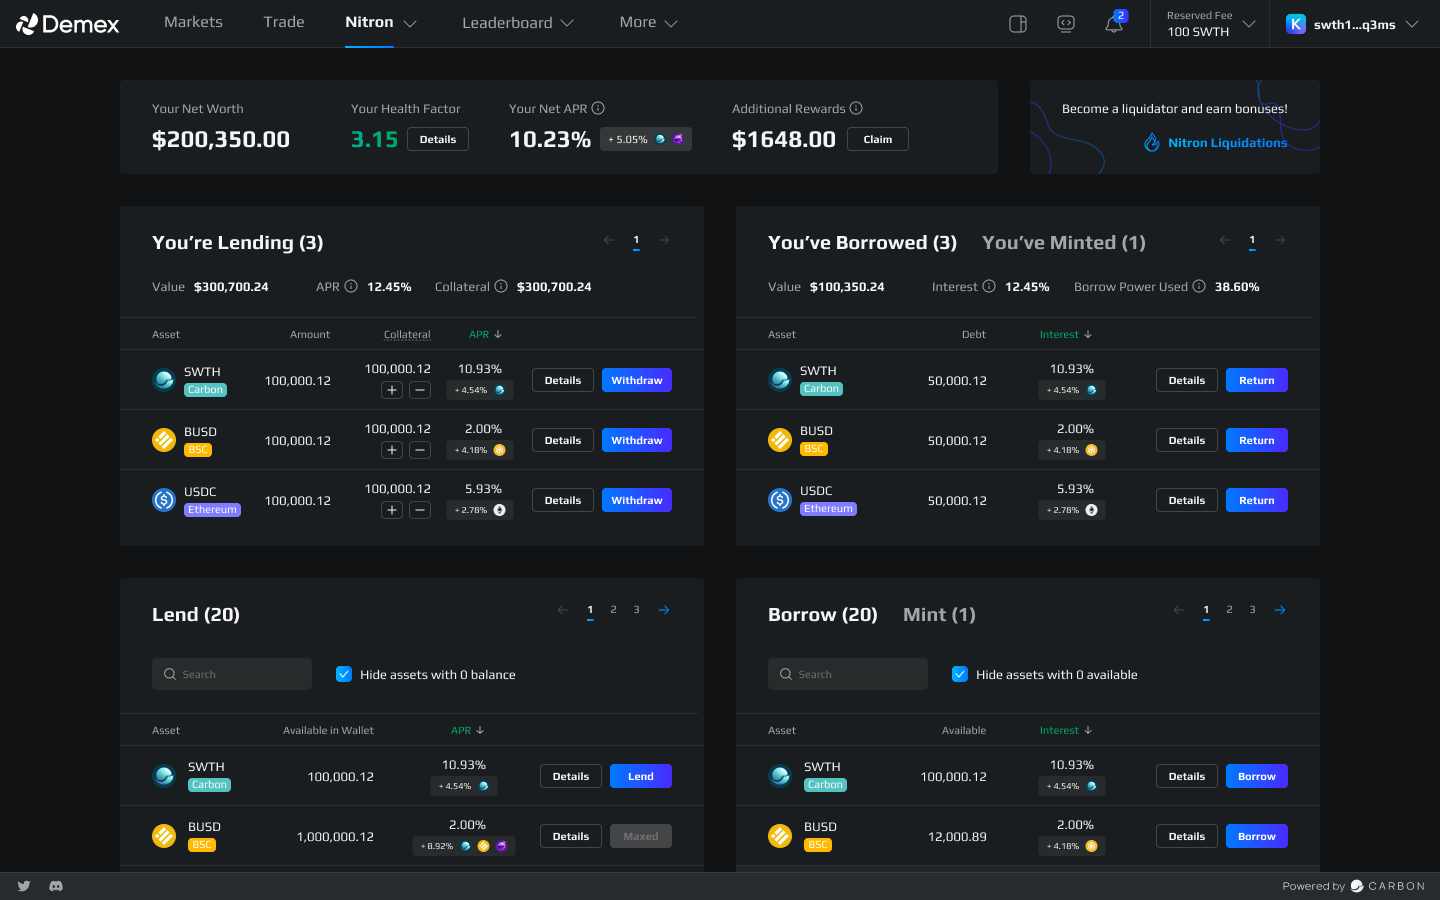The height and width of the screenshot is (900, 1440).
Task: Toggle Hide assets with 0 available checkbox
Action: click(x=960, y=674)
